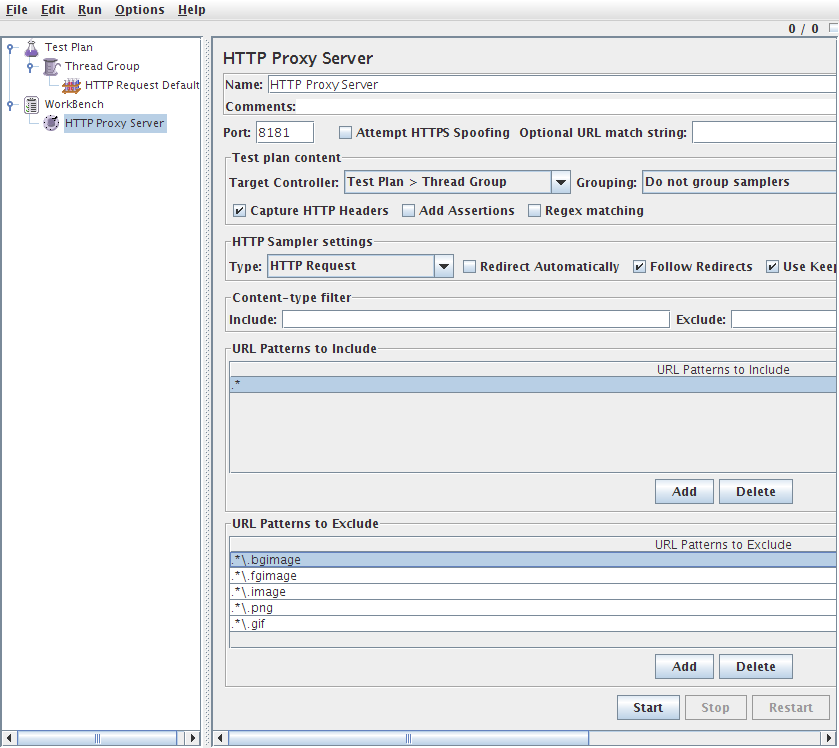Click Content-type Exclude field
Image resolution: width=839 pixels, height=748 pixels.
[x=784, y=319]
